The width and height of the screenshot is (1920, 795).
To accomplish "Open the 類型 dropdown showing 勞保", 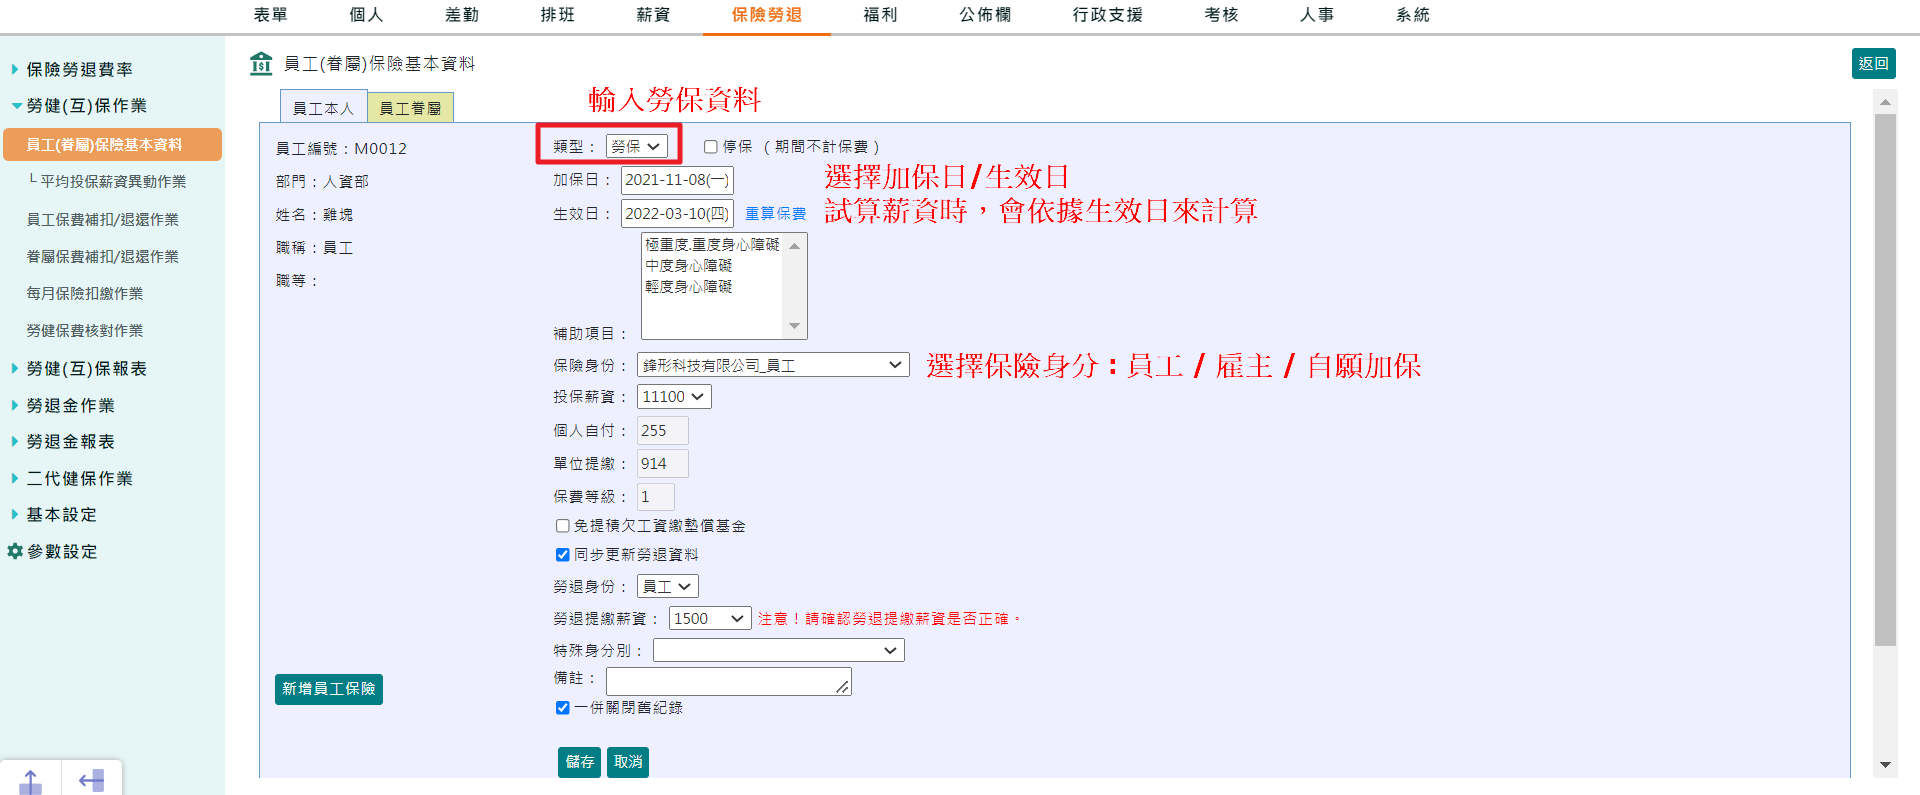I will [637, 146].
